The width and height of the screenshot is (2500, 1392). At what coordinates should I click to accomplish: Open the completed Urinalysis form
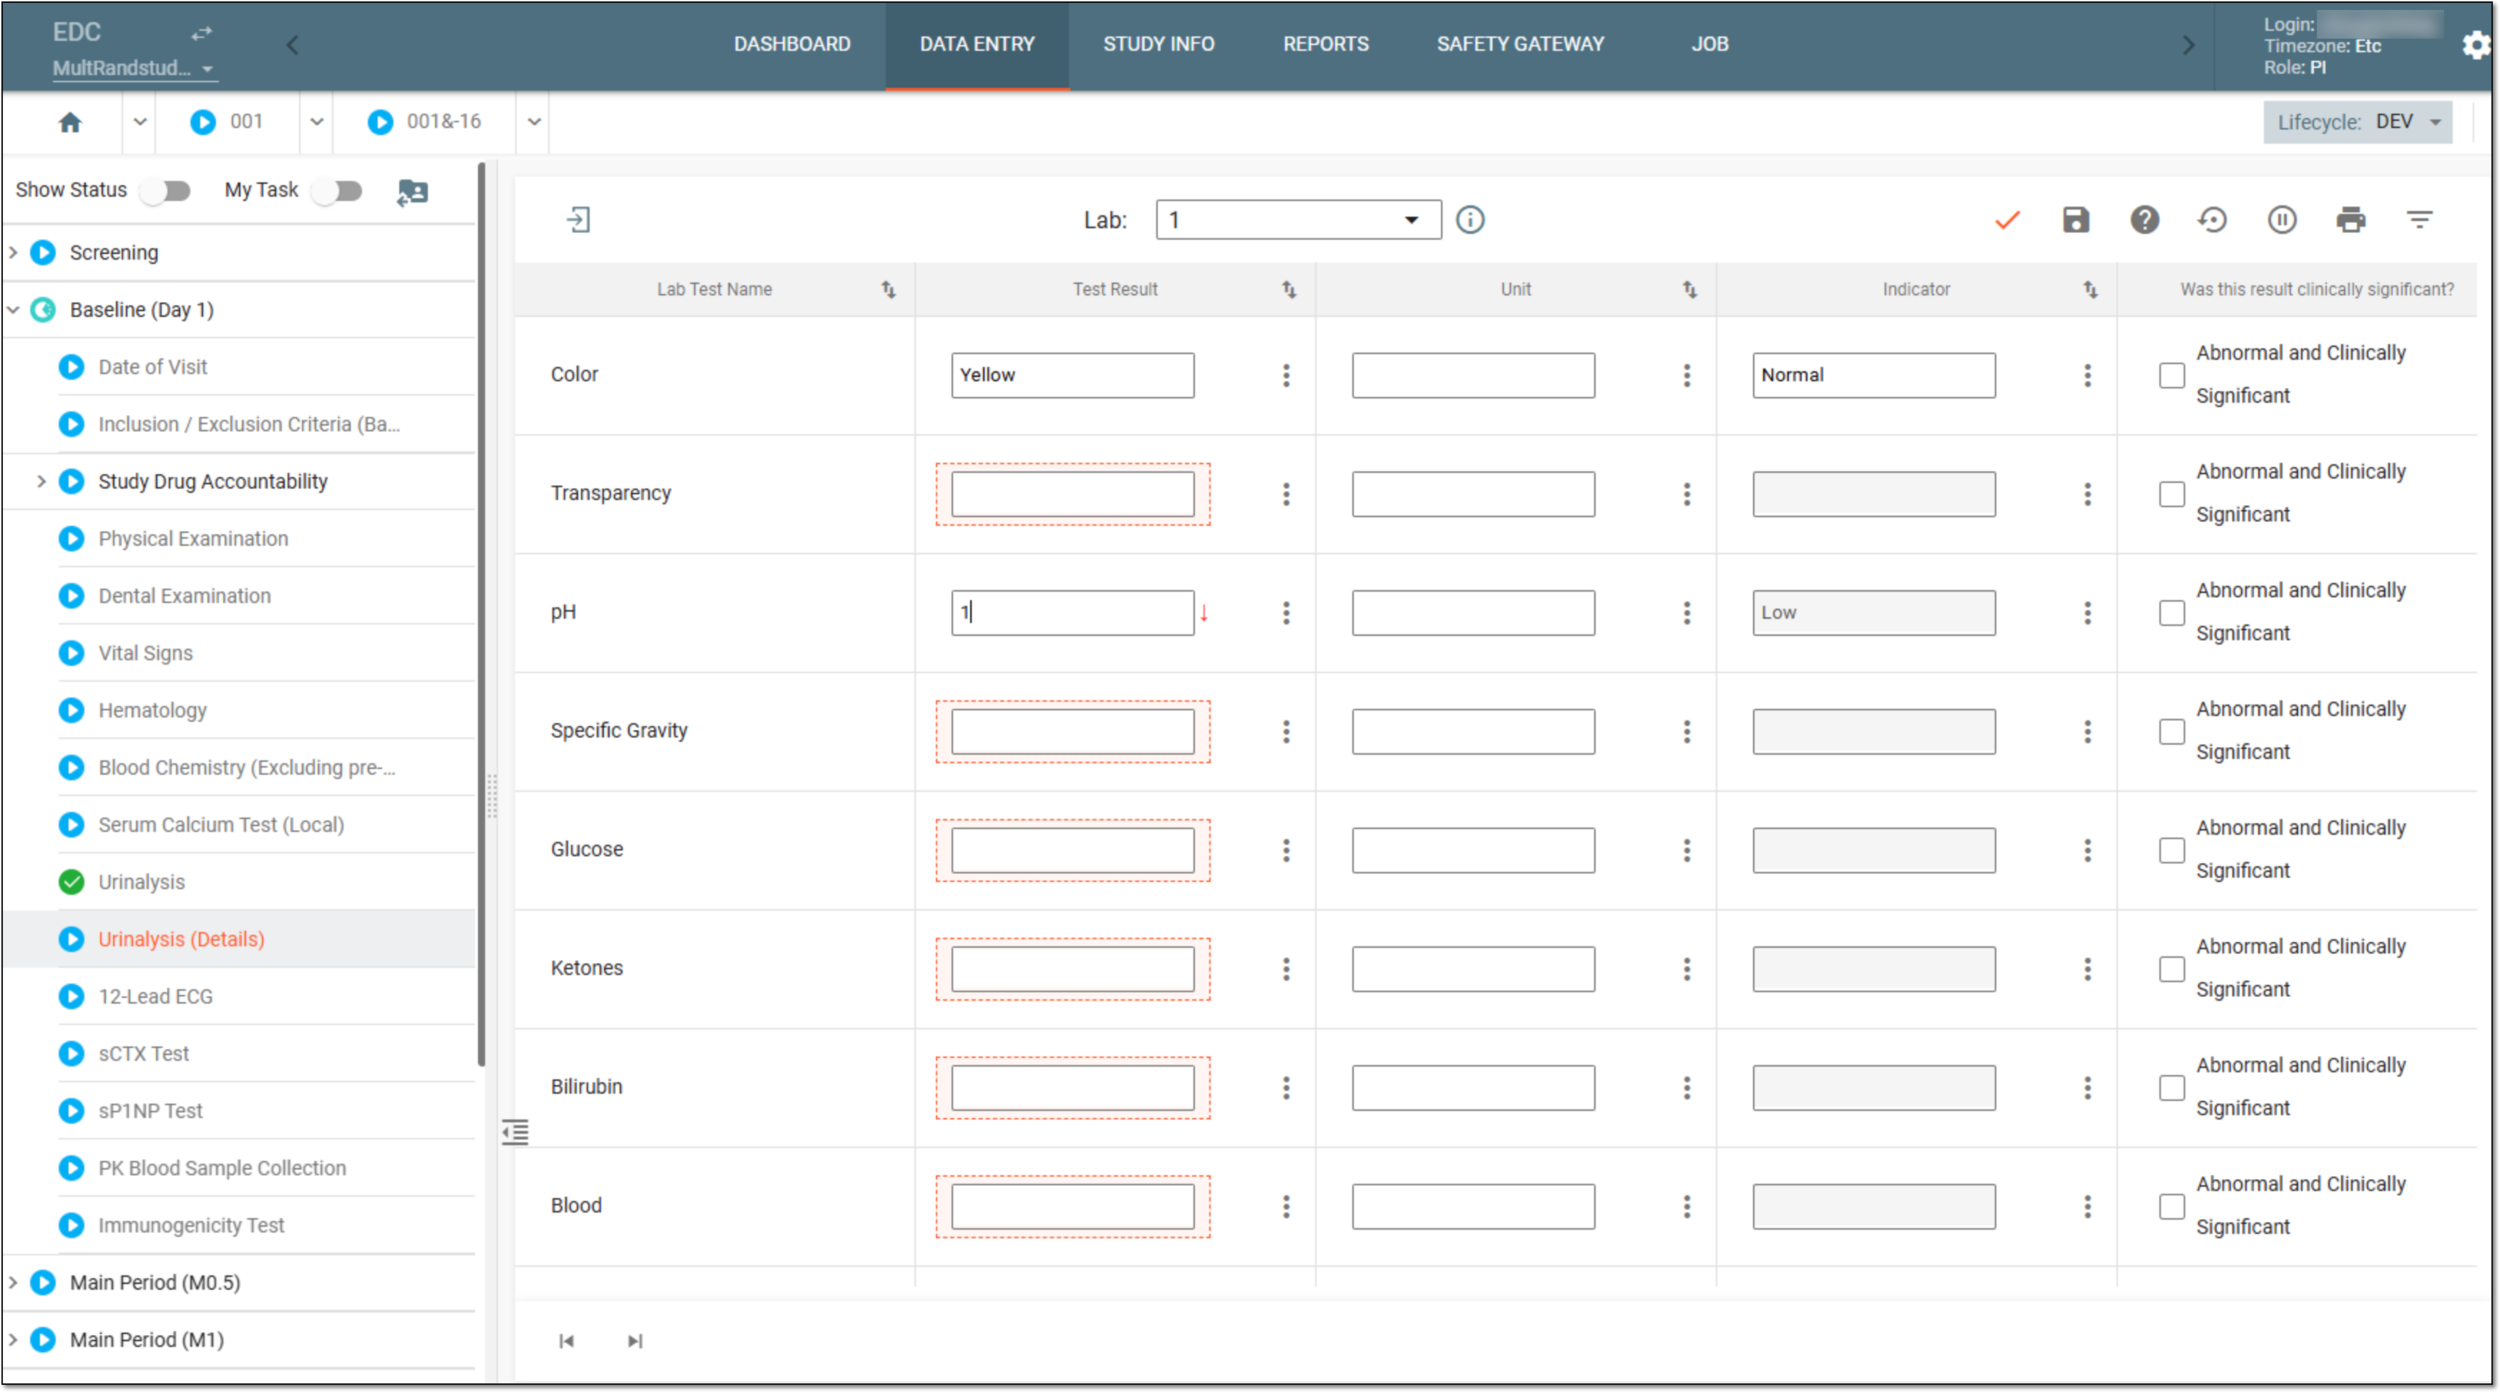click(141, 883)
